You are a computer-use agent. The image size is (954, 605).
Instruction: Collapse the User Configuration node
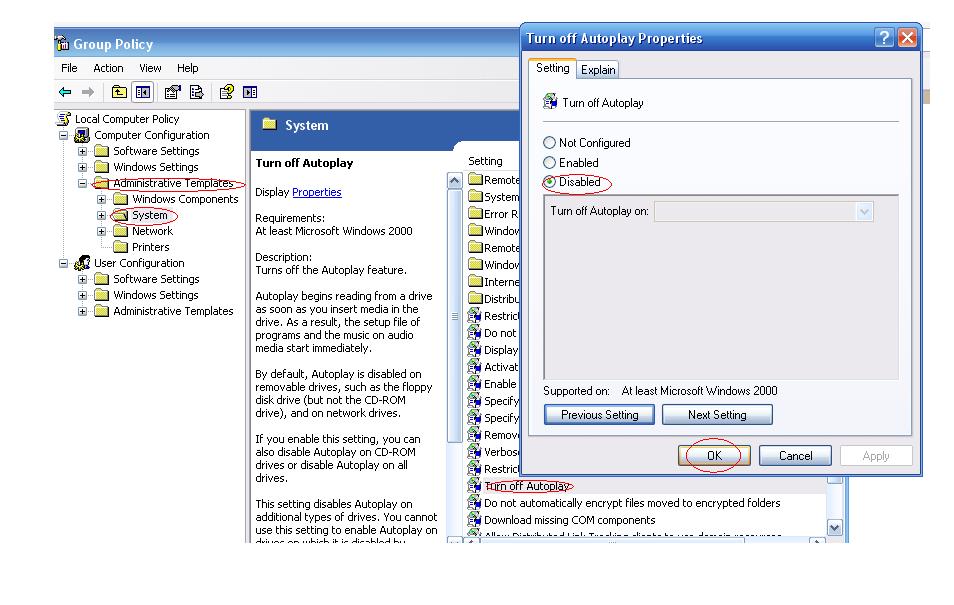click(x=63, y=263)
